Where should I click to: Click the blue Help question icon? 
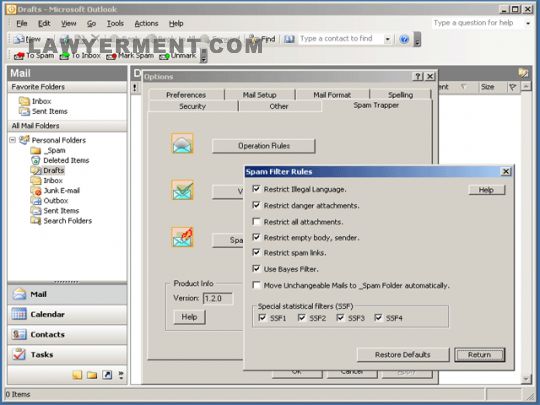(x=404, y=39)
